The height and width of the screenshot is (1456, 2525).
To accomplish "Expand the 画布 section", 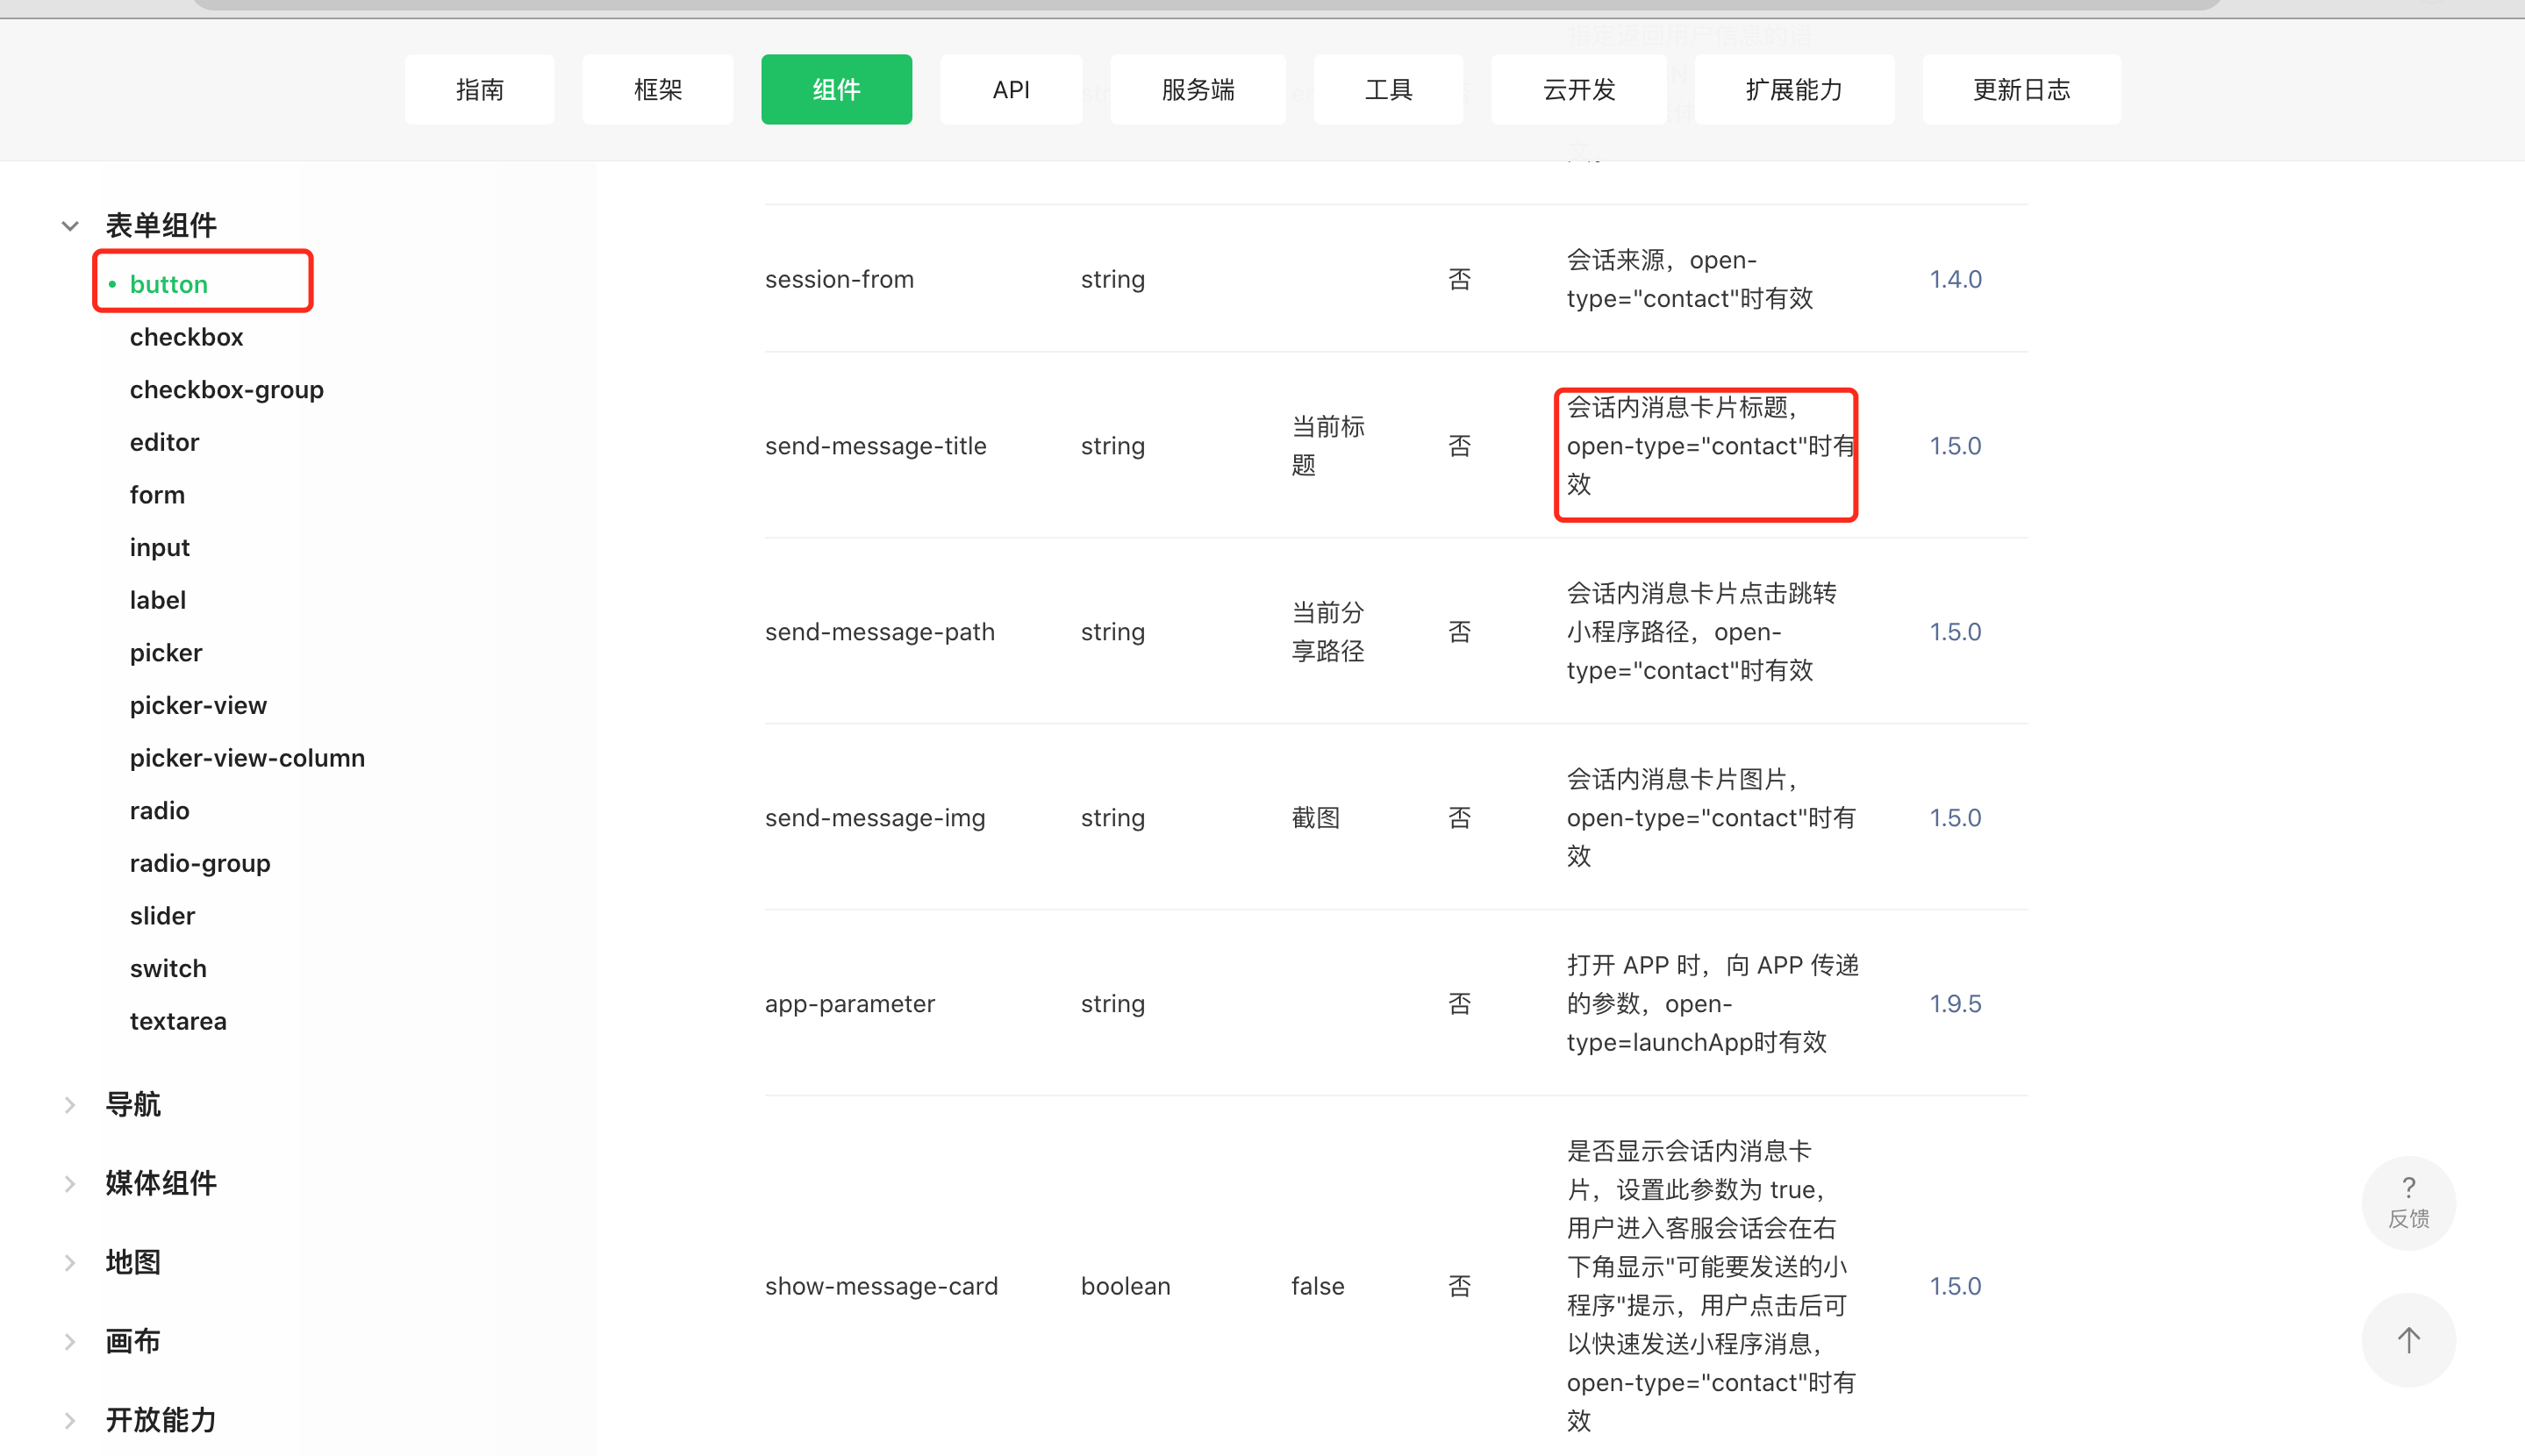I will [x=70, y=1341].
